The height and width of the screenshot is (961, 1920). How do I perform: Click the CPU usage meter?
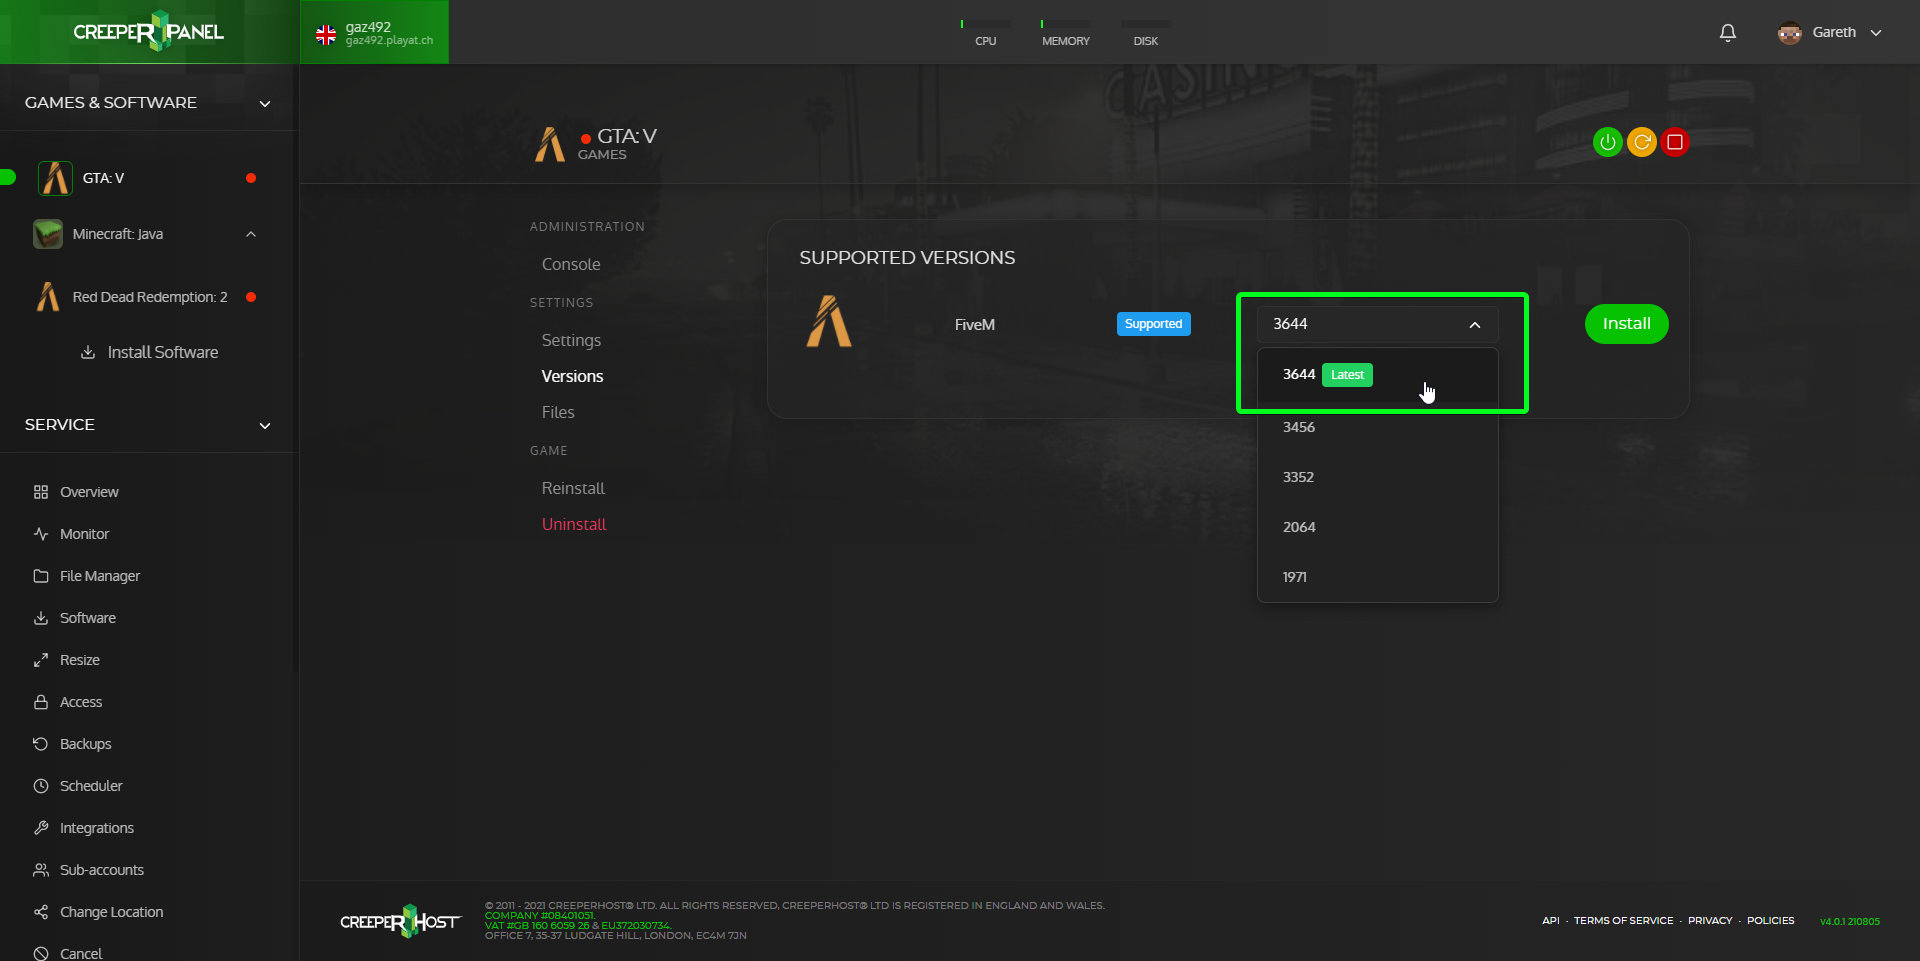coord(985,32)
